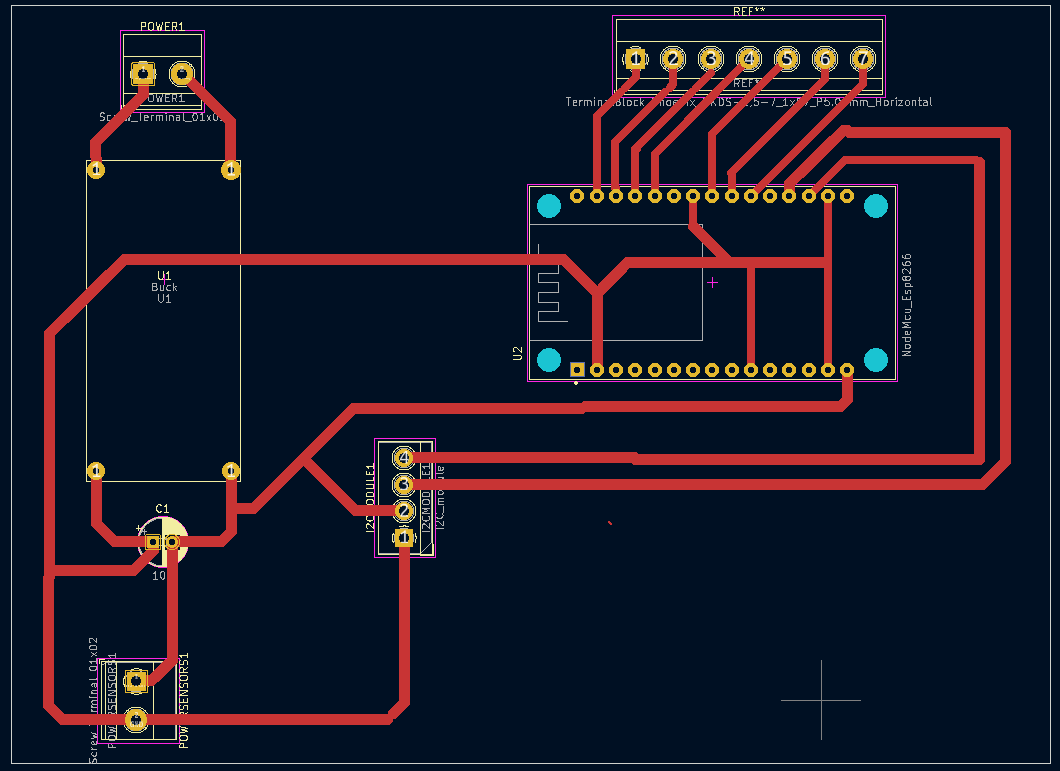1060x771 pixels.
Task: Click the U1 Buck reference label
Action: [x=164, y=276]
